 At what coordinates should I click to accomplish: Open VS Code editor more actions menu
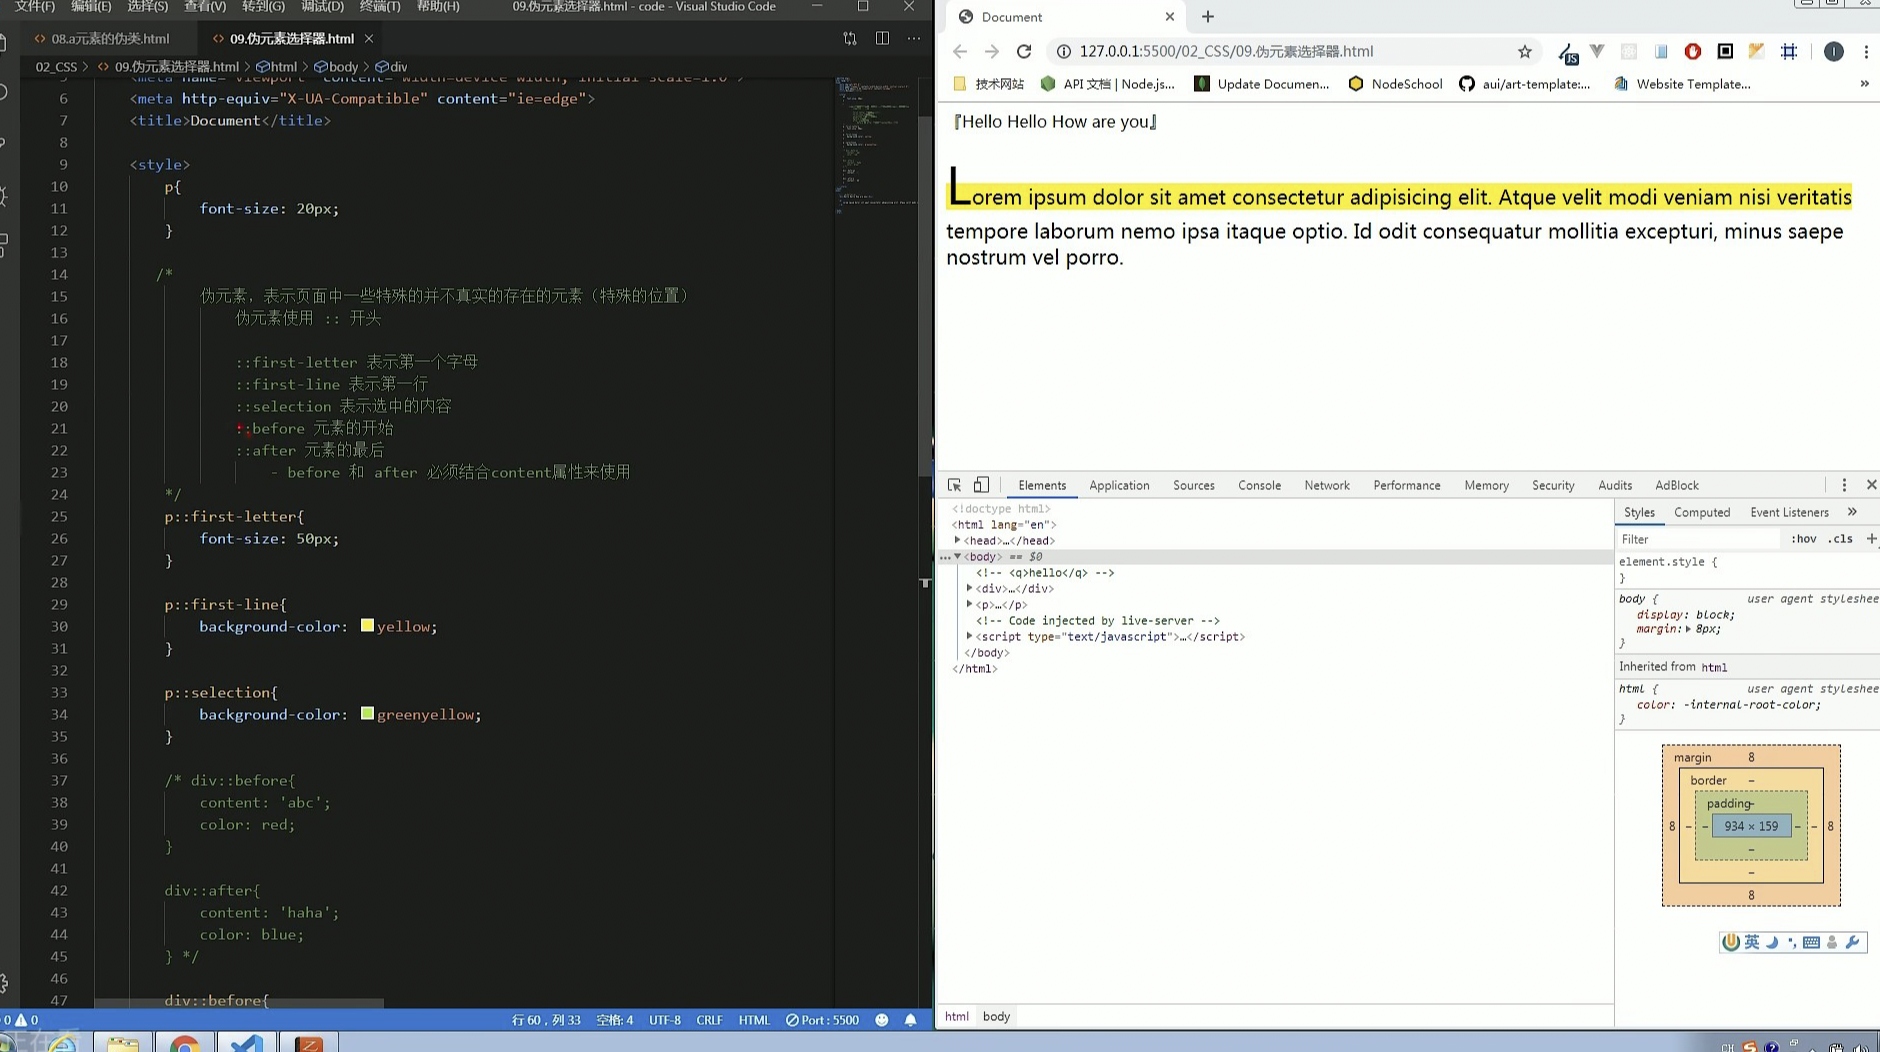pos(914,38)
